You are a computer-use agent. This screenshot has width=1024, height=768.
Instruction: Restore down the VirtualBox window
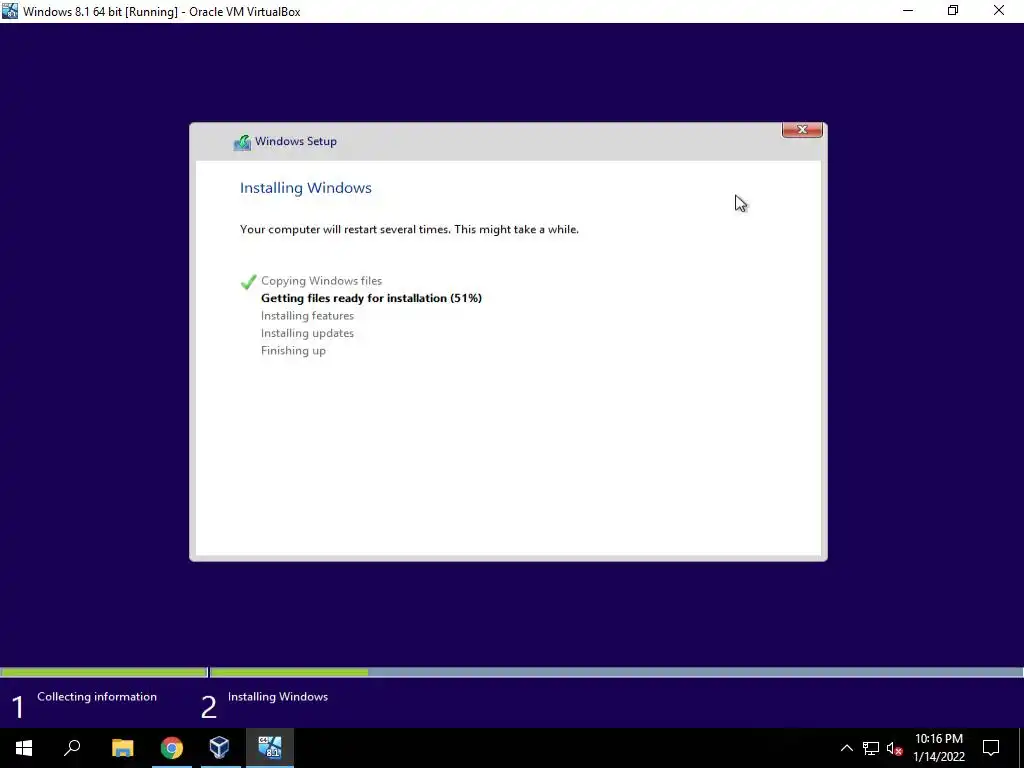(953, 11)
